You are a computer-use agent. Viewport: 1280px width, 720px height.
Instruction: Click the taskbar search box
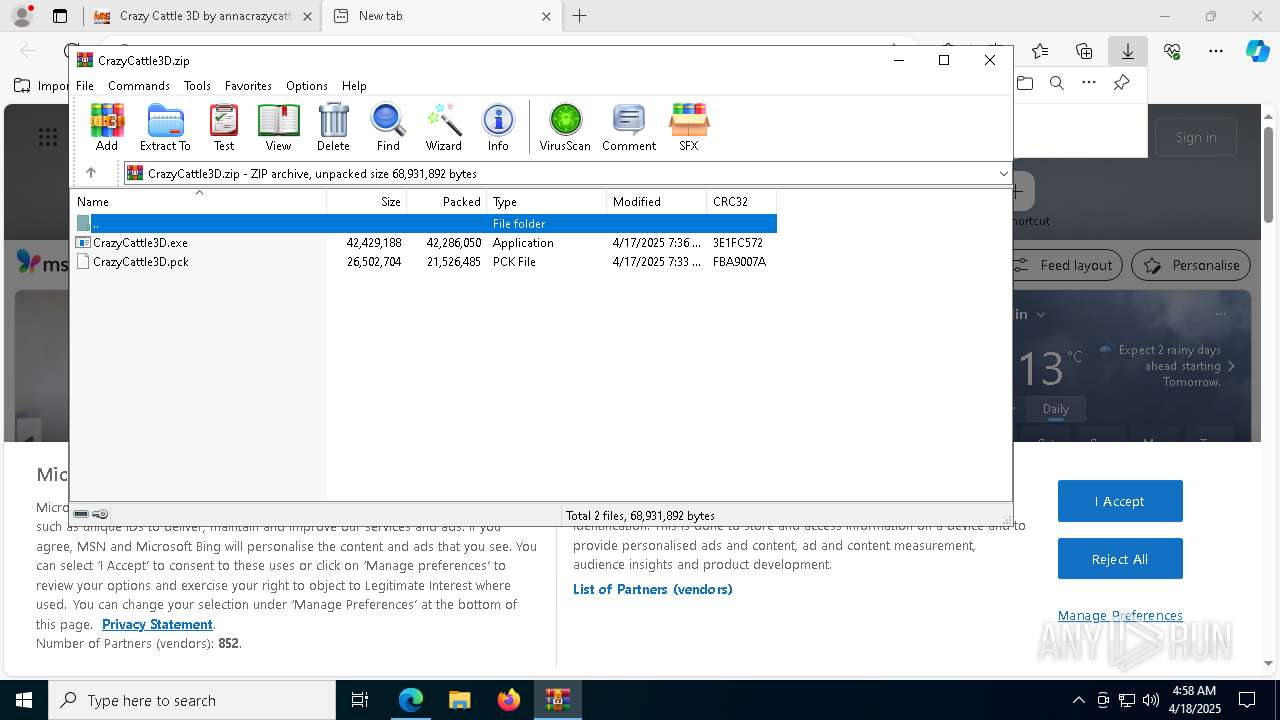(192, 700)
